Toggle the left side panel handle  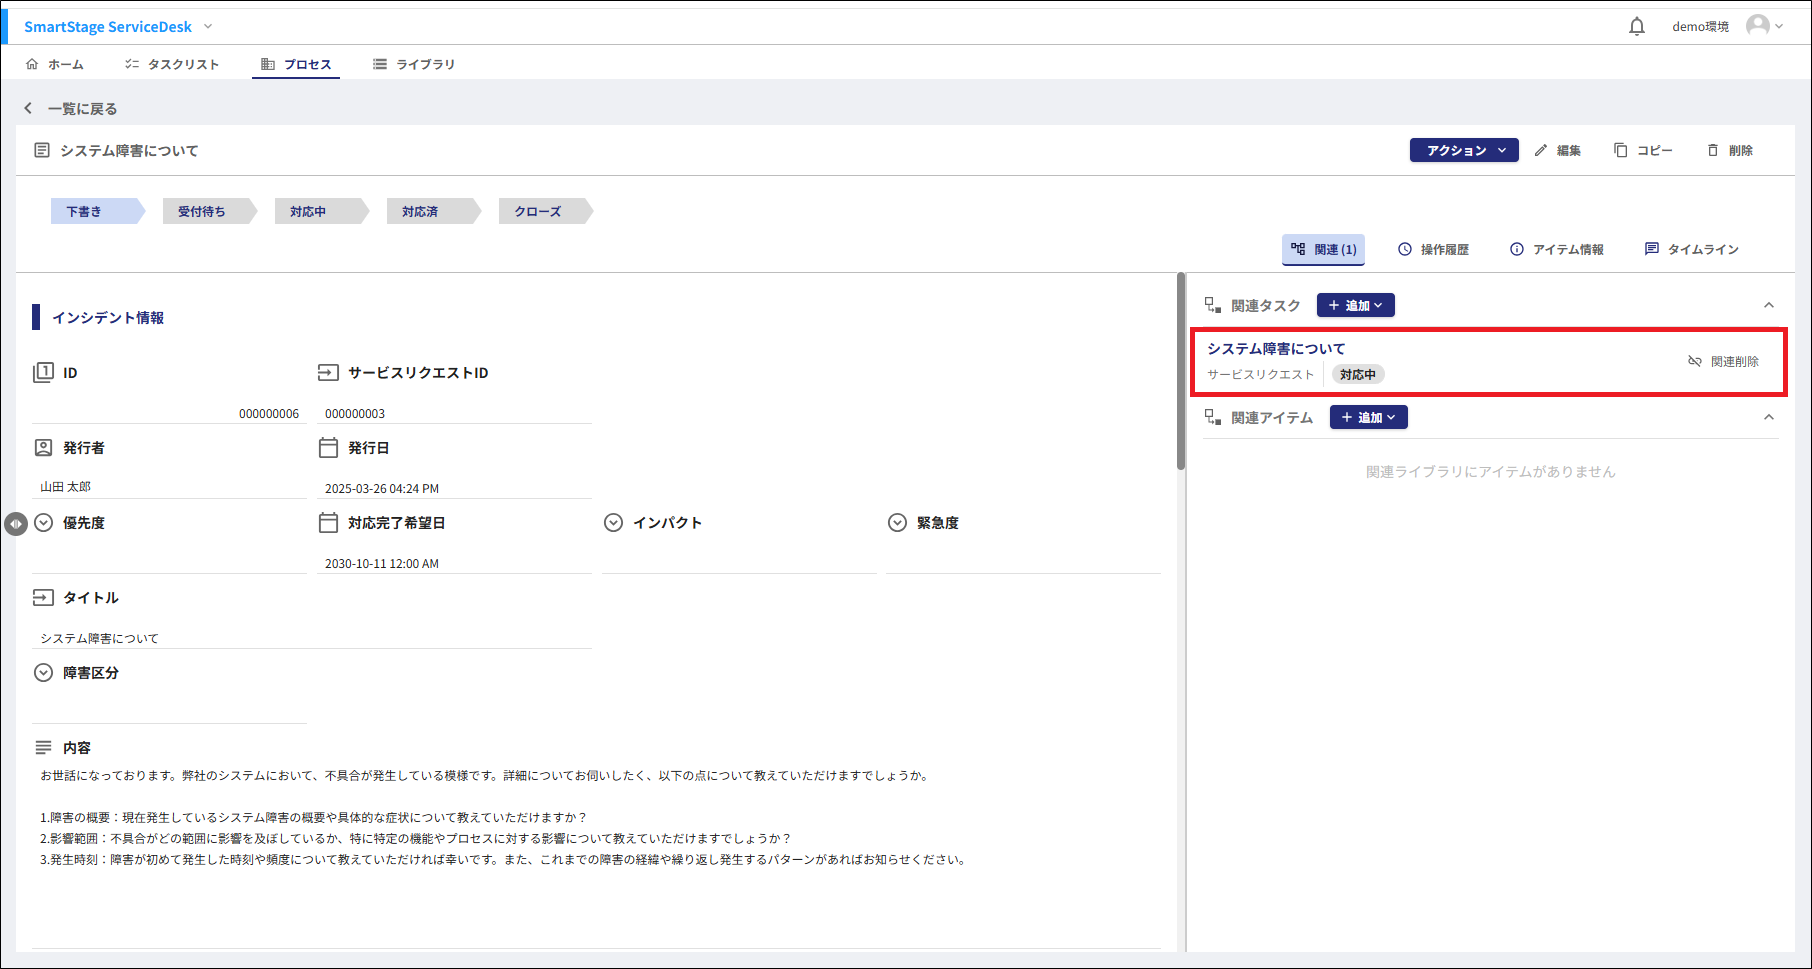(x=15, y=523)
